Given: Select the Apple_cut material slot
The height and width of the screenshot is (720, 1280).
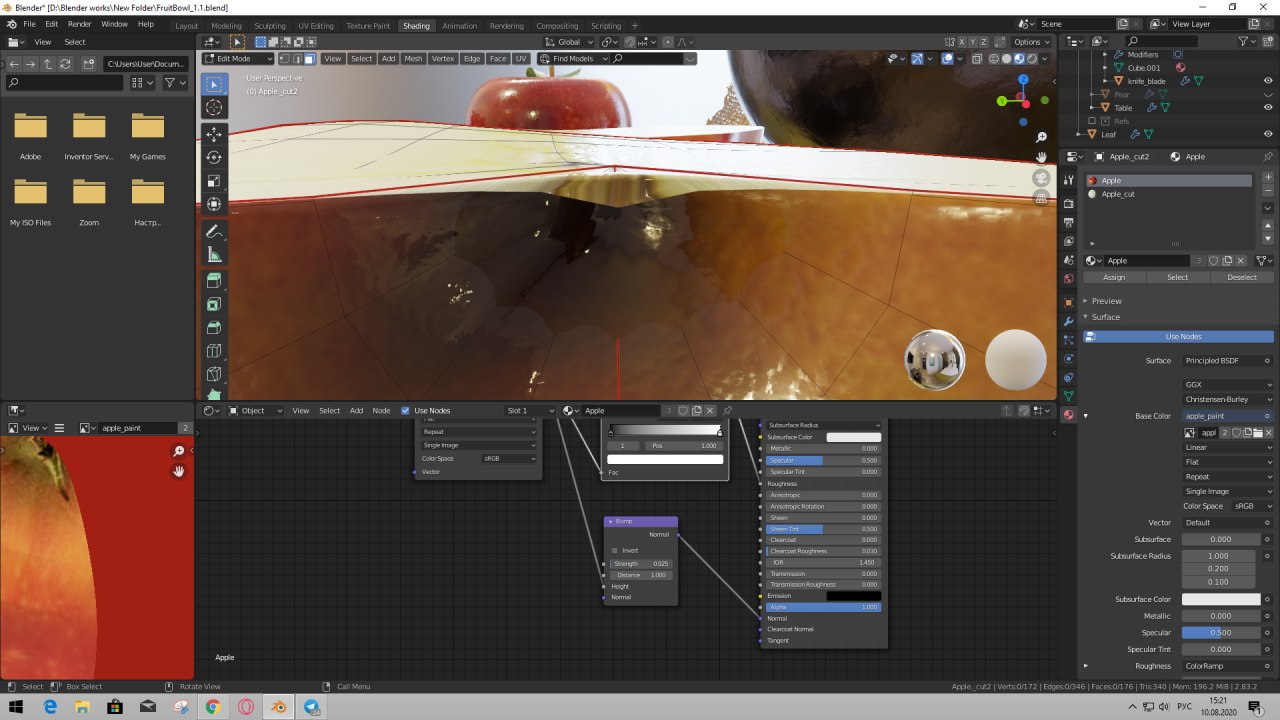Looking at the screenshot, I should pyautogui.click(x=1168, y=194).
